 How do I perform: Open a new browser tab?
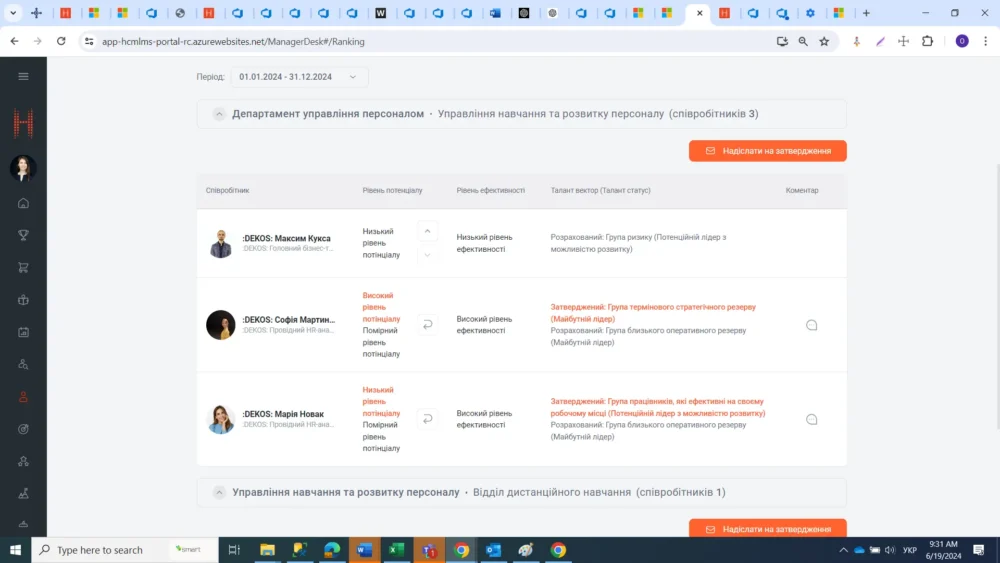tap(866, 13)
